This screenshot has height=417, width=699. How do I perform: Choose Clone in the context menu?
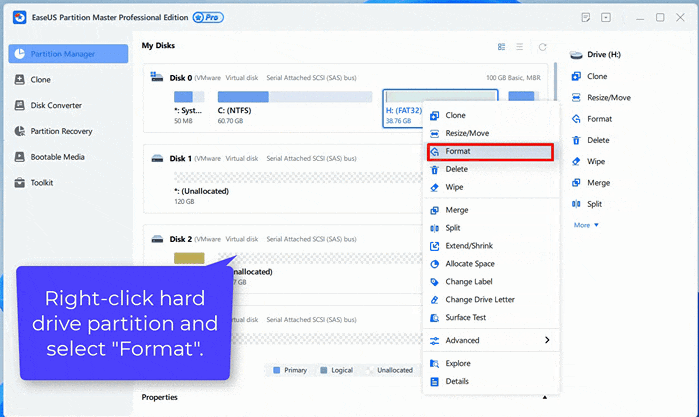[x=490, y=115]
